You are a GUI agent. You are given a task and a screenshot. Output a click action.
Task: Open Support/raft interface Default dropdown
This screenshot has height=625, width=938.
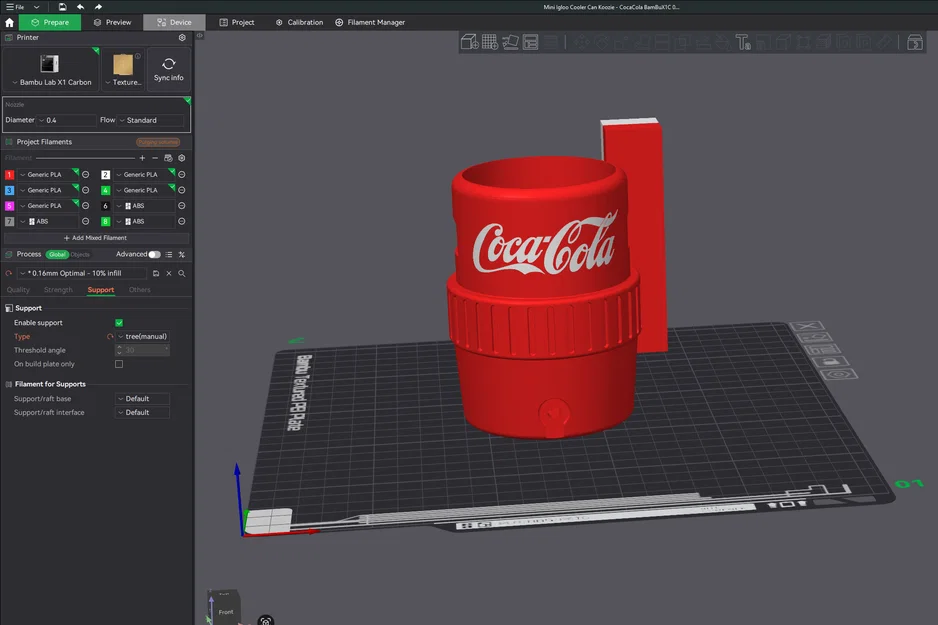[142, 413]
